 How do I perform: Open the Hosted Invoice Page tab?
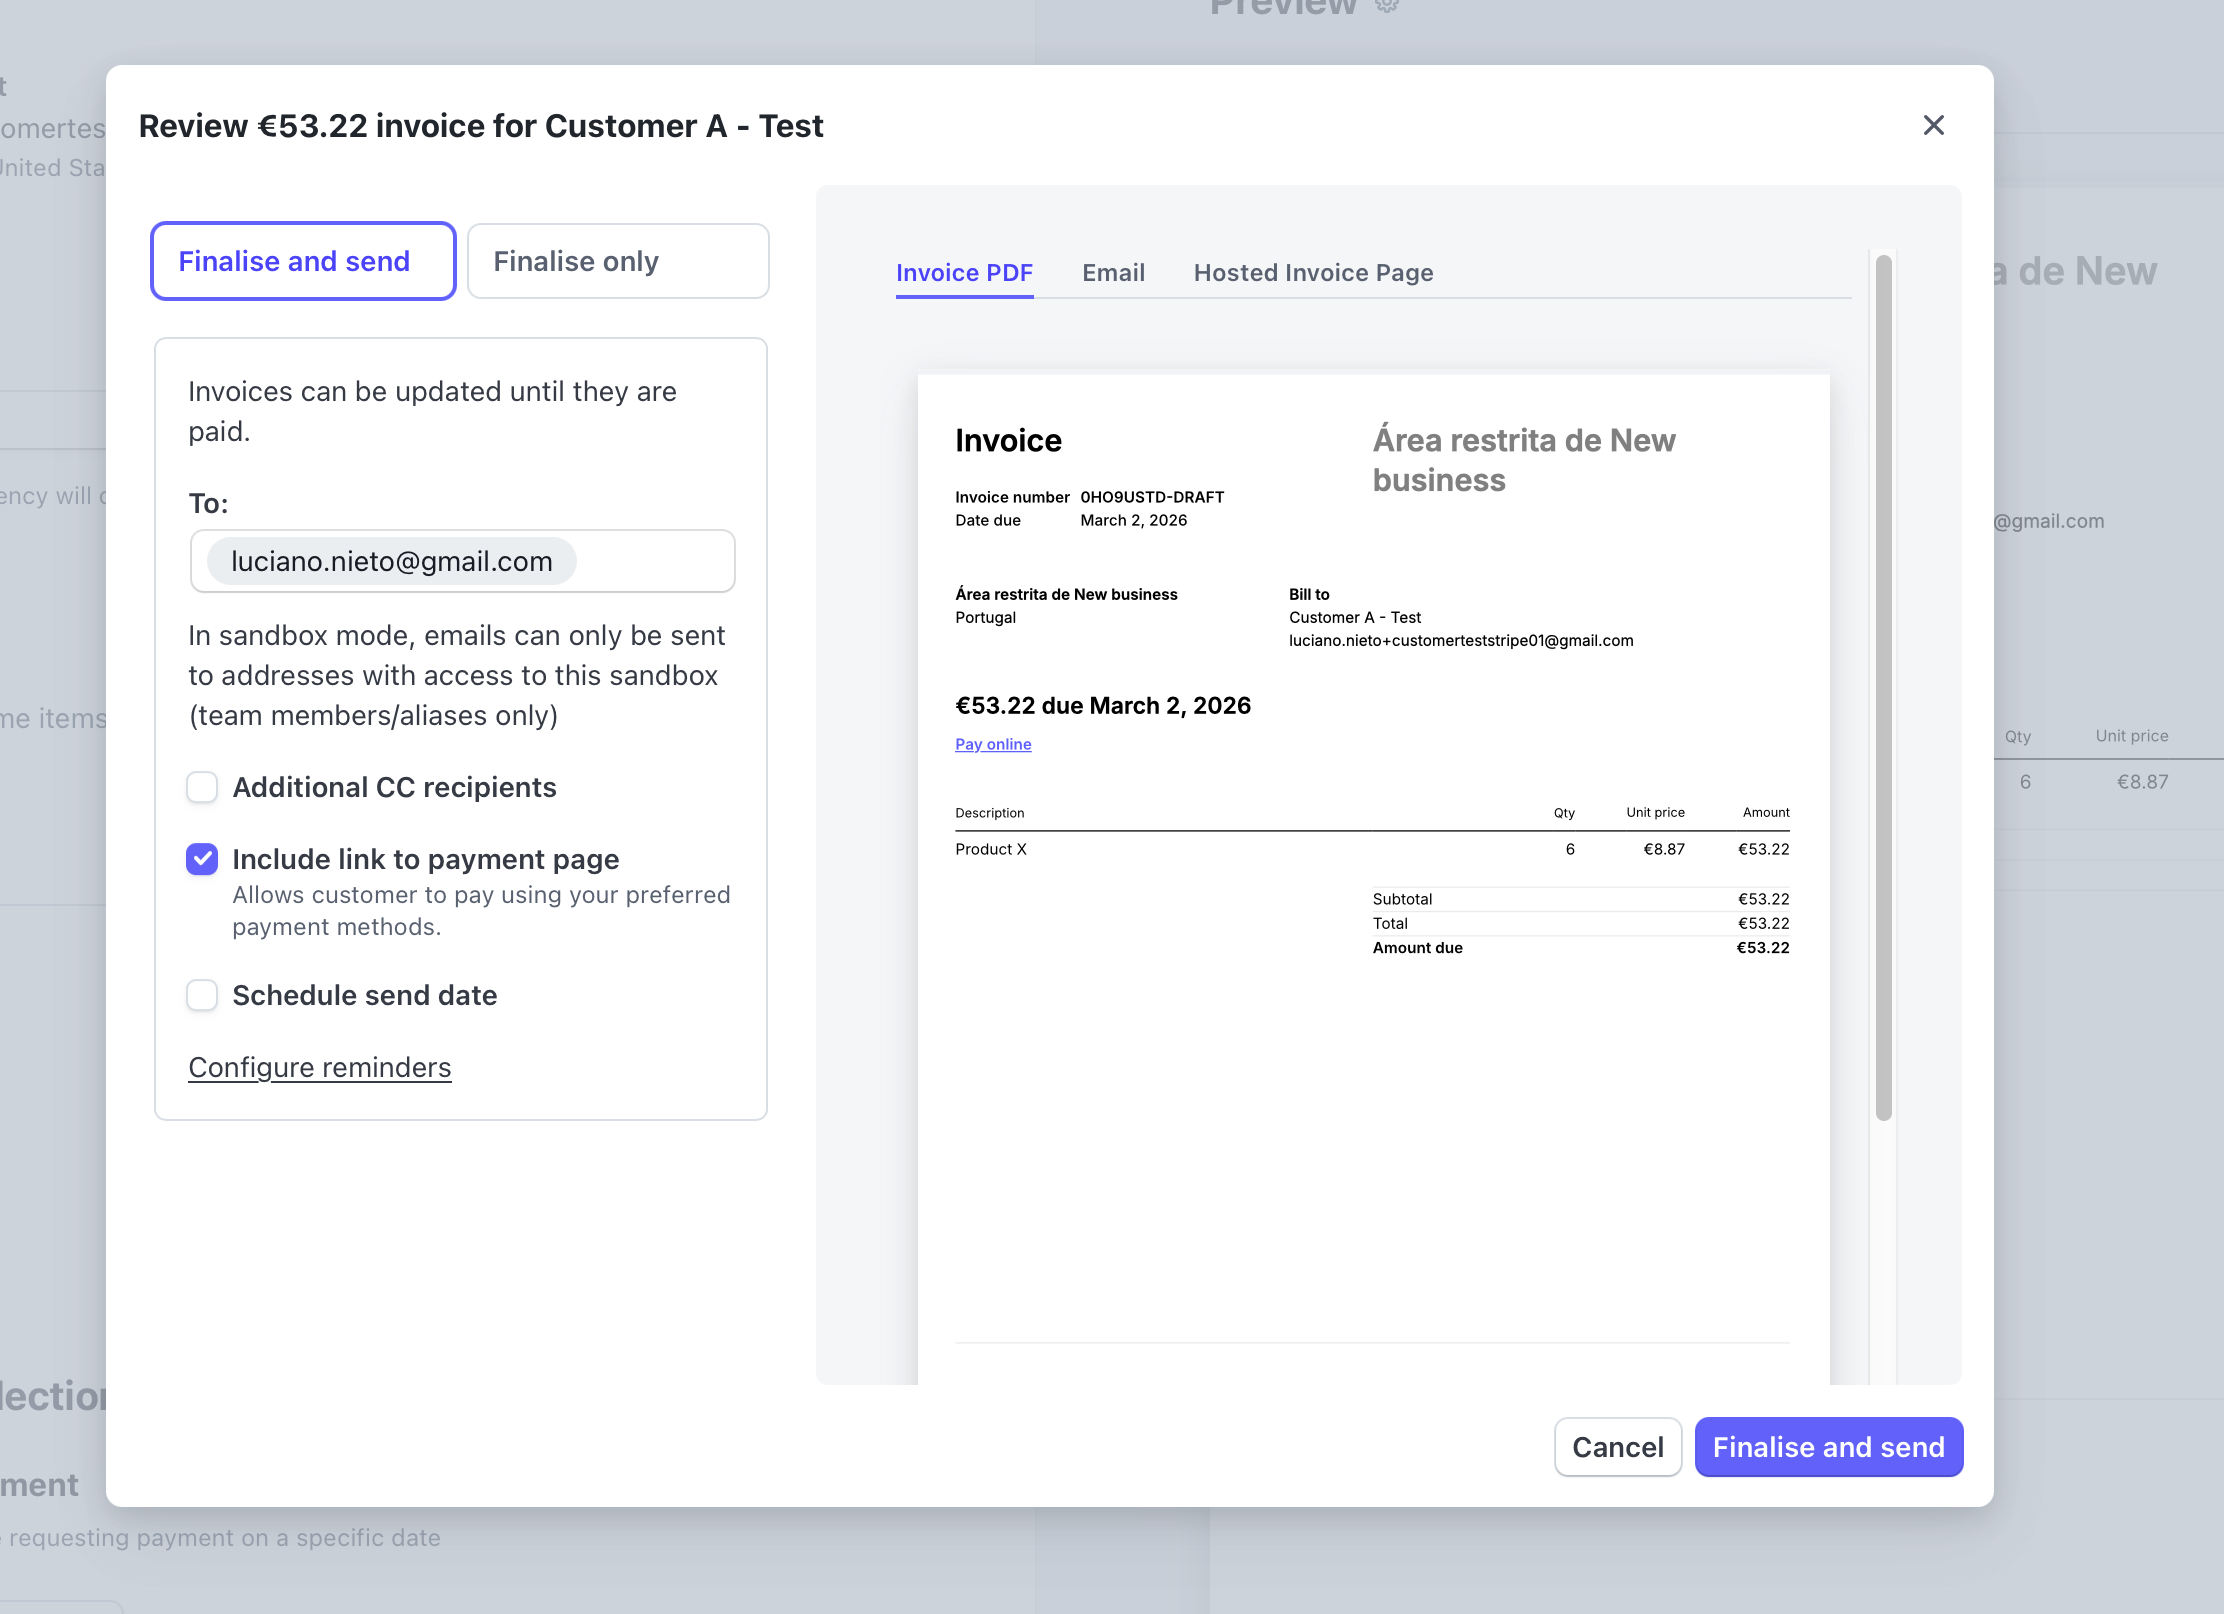pyautogui.click(x=1313, y=272)
